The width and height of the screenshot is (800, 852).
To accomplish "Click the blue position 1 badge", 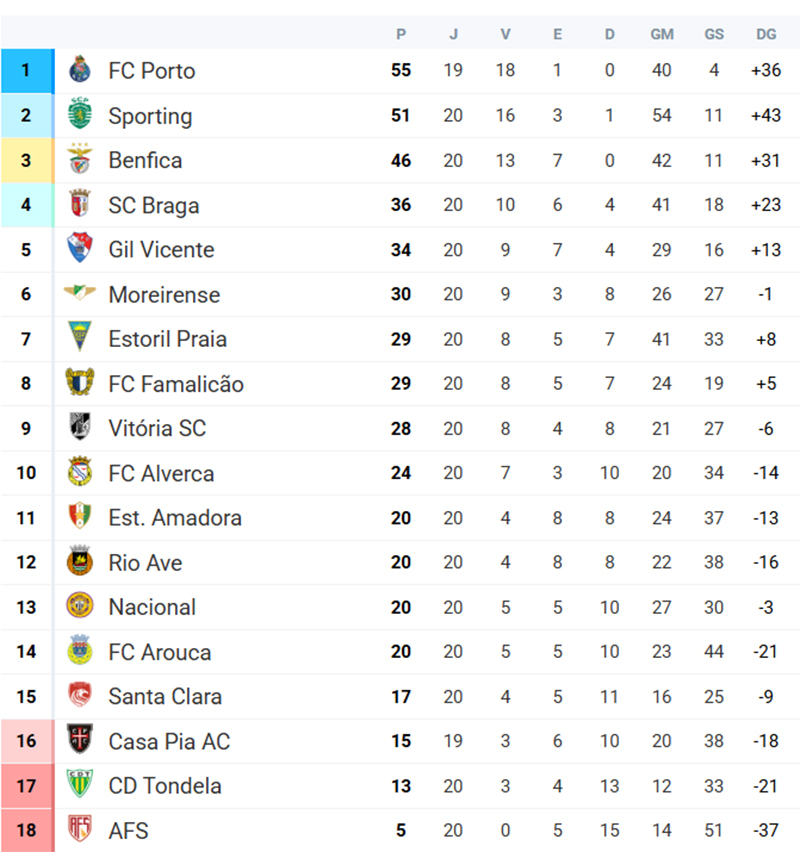I will tap(26, 71).
